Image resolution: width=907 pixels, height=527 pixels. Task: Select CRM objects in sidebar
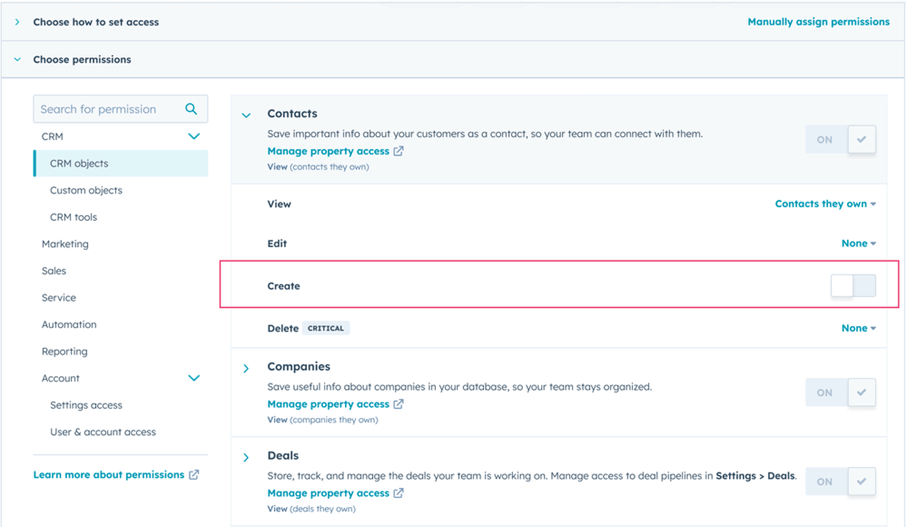click(x=121, y=163)
